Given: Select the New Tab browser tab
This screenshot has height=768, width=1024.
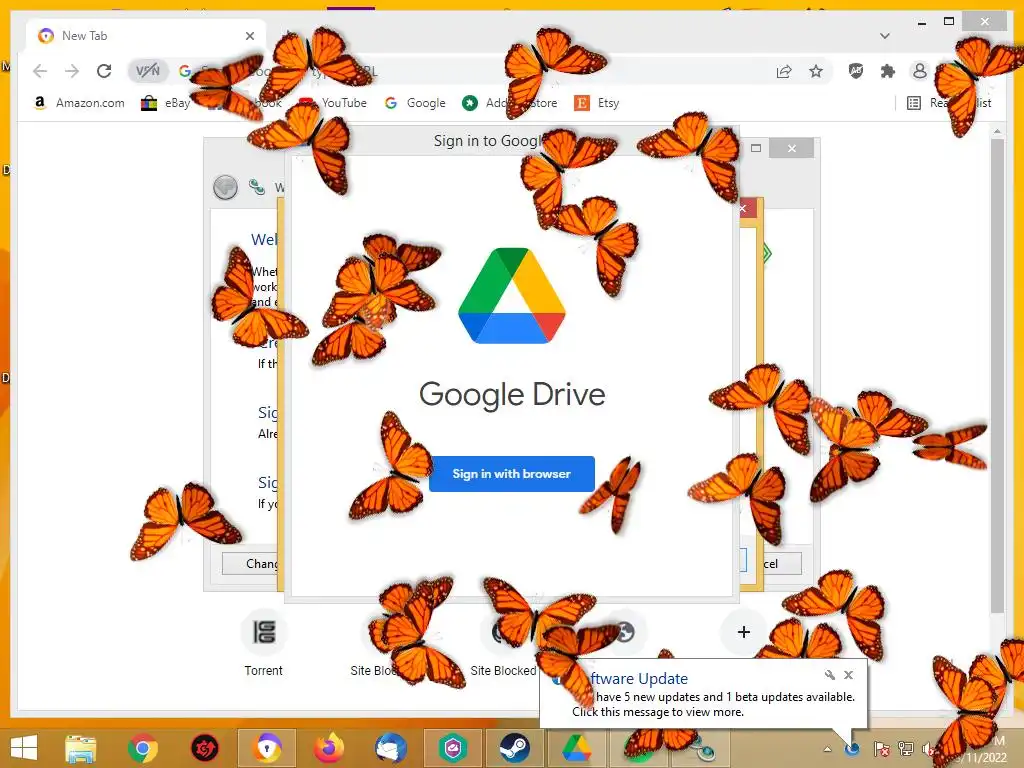Looking at the screenshot, I should (145, 36).
